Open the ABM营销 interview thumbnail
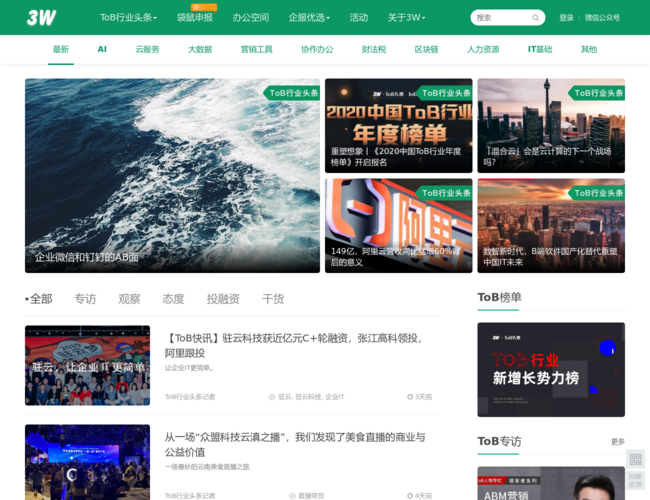This screenshot has width=650, height=500. tap(551, 483)
